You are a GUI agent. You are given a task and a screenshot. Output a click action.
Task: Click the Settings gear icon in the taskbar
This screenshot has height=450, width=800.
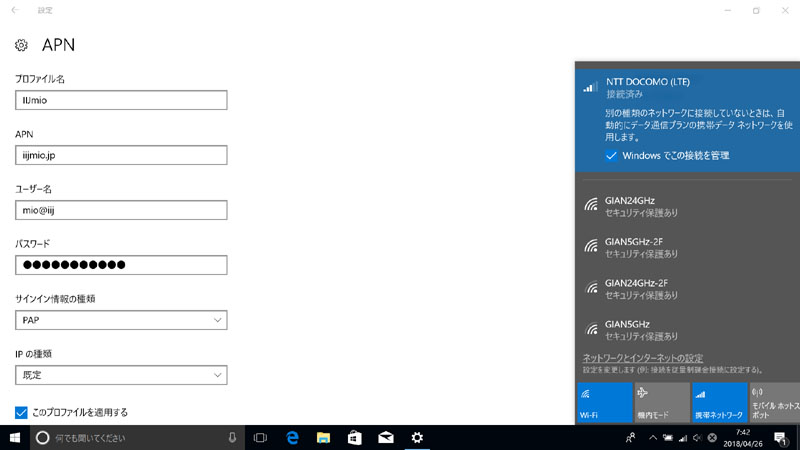click(417, 438)
